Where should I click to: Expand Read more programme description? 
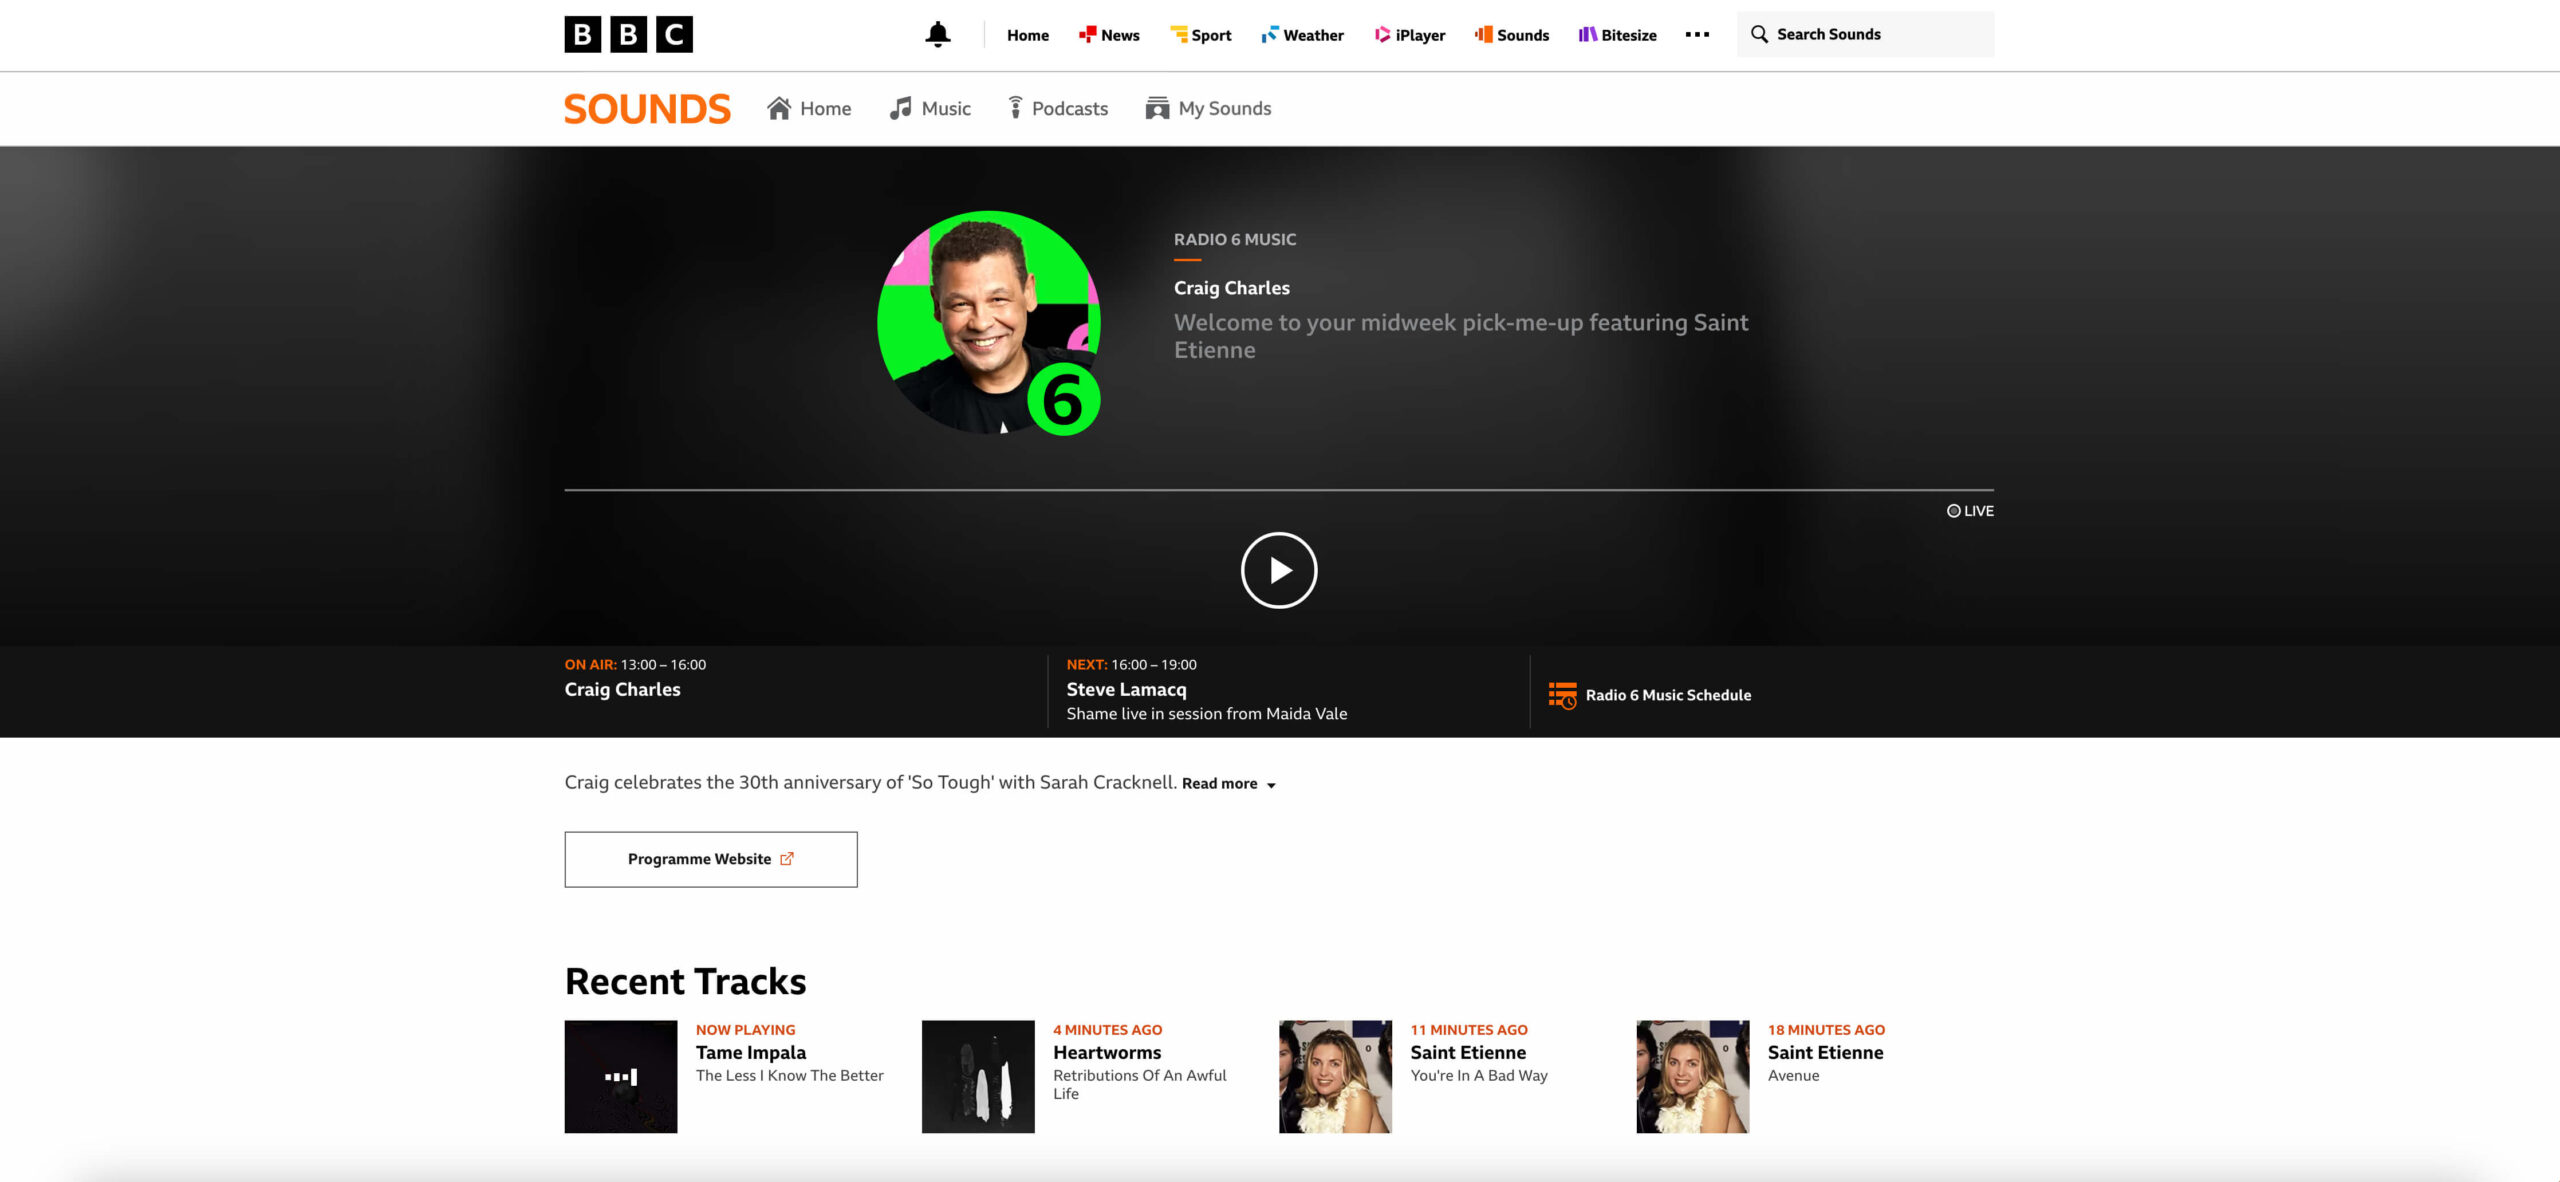coord(1229,784)
